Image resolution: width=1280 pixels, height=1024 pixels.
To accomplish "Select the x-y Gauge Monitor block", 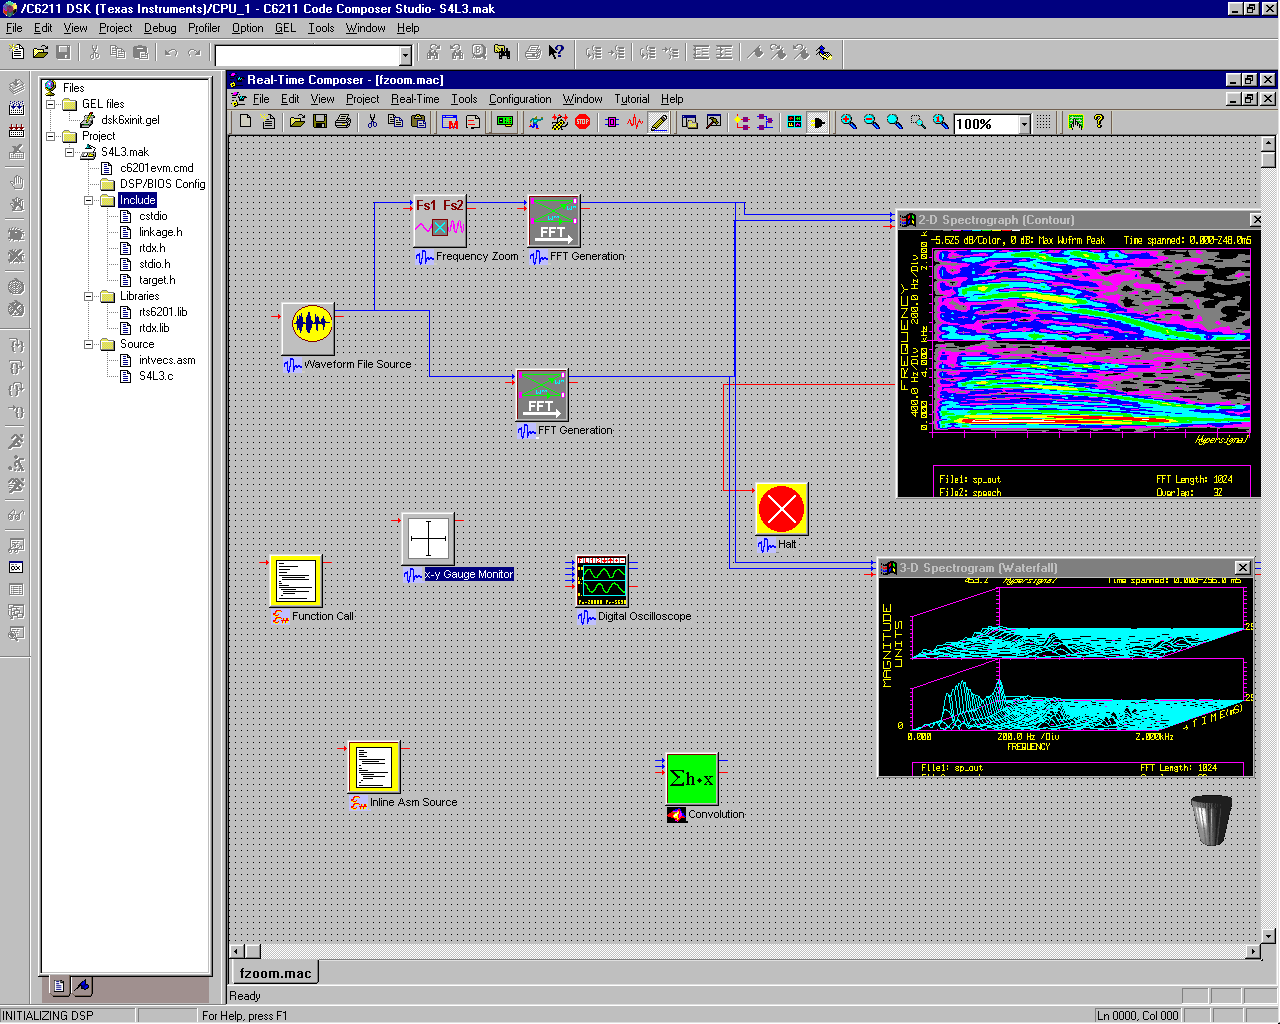I will pyautogui.click(x=428, y=539).
